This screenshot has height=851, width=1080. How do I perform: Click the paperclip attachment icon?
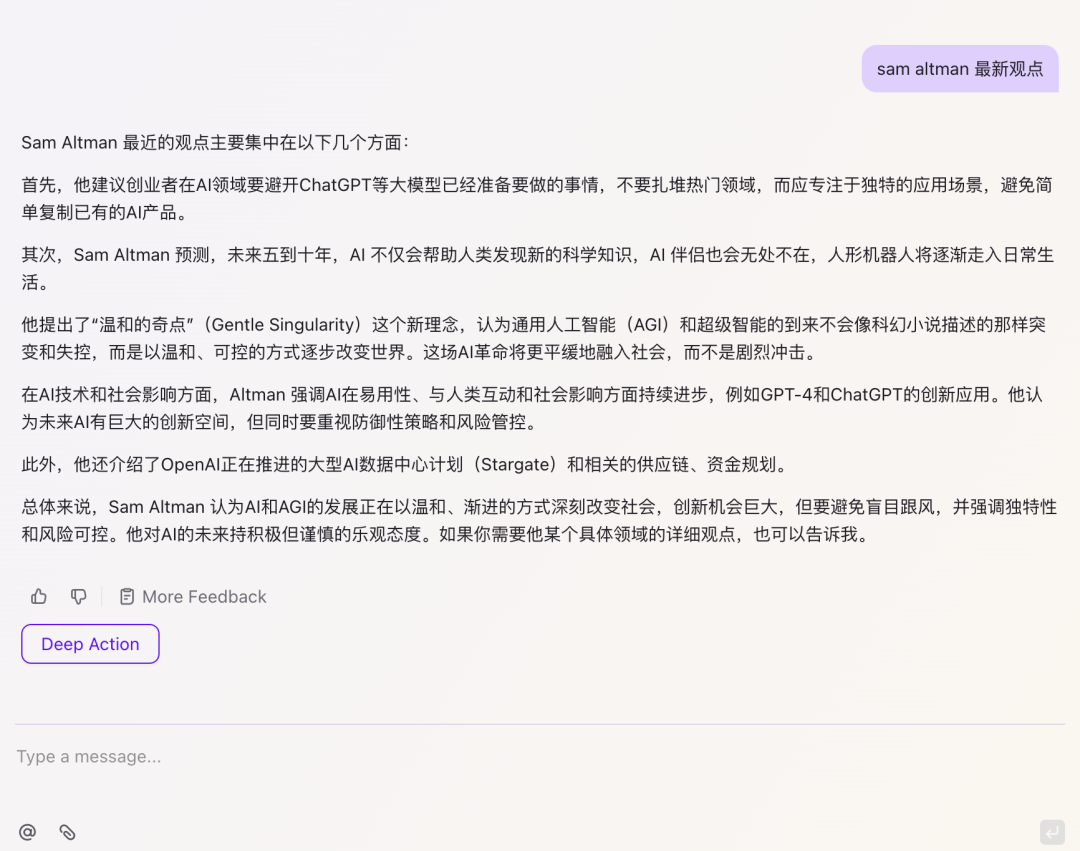67,832
